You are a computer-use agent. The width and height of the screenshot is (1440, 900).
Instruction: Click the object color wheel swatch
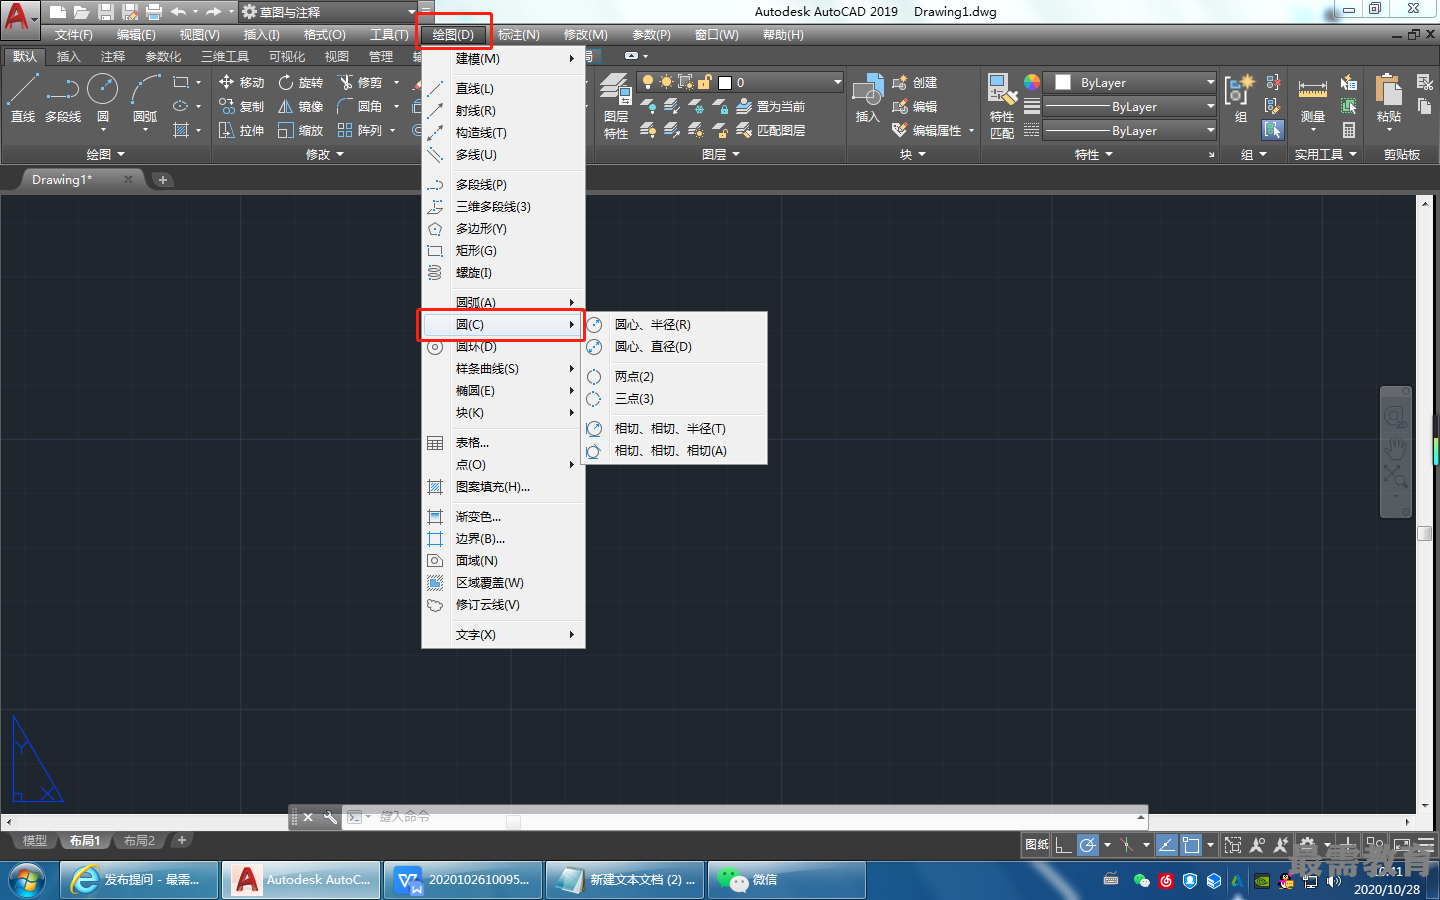pyautogui.click(x=1032, y=82)
